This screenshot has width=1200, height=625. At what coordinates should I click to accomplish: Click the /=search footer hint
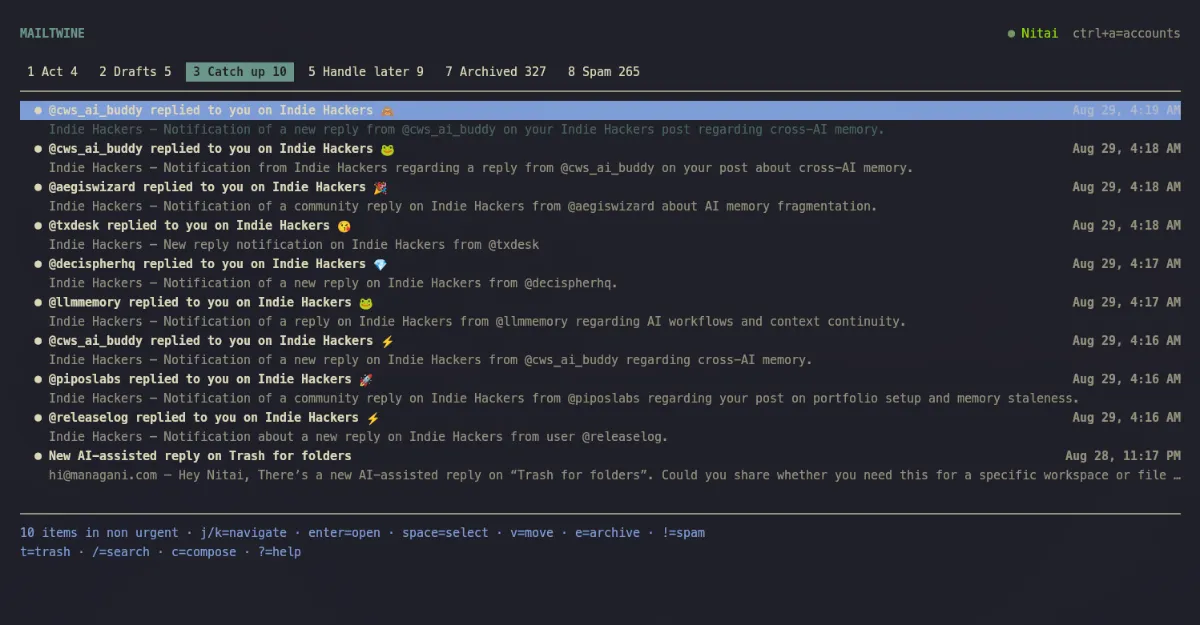click(x=121, y=552)
